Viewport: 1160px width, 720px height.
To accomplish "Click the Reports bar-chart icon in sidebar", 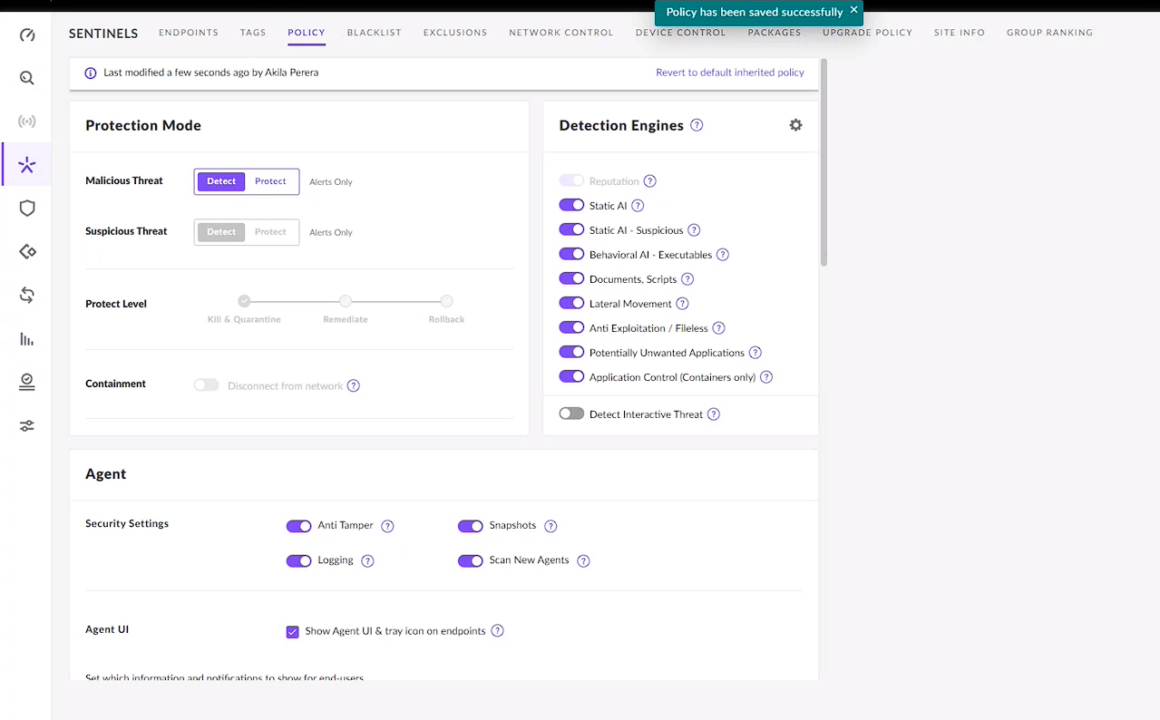I will [27, 339].
